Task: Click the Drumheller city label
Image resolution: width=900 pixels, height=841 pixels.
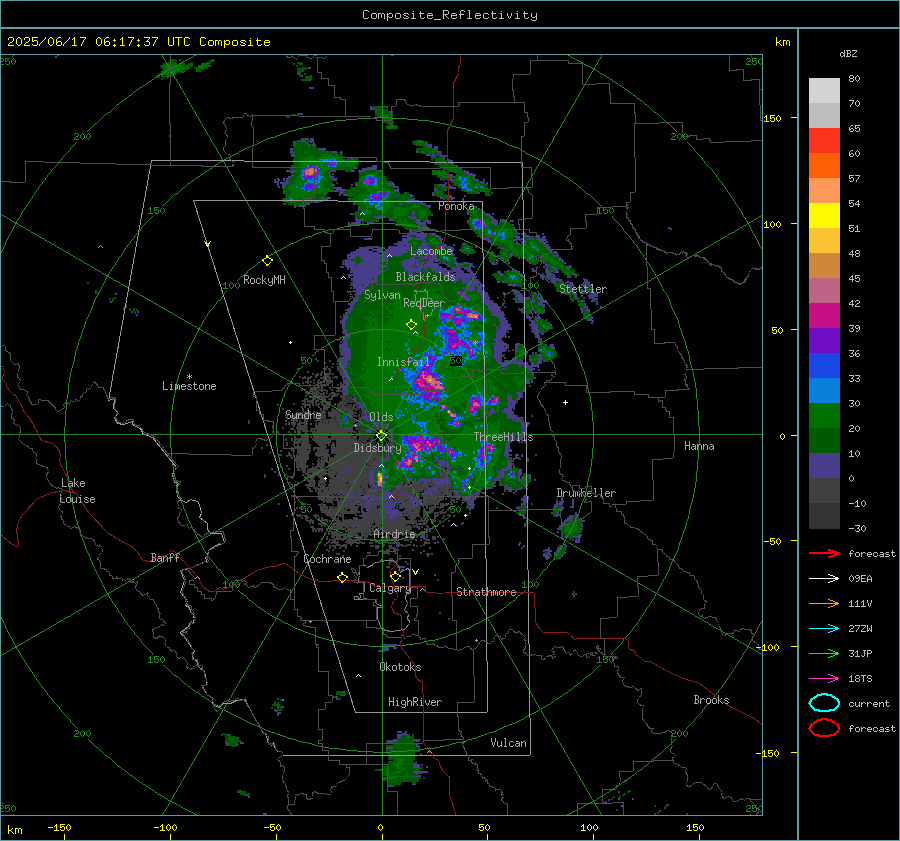Action: [586, 493]
